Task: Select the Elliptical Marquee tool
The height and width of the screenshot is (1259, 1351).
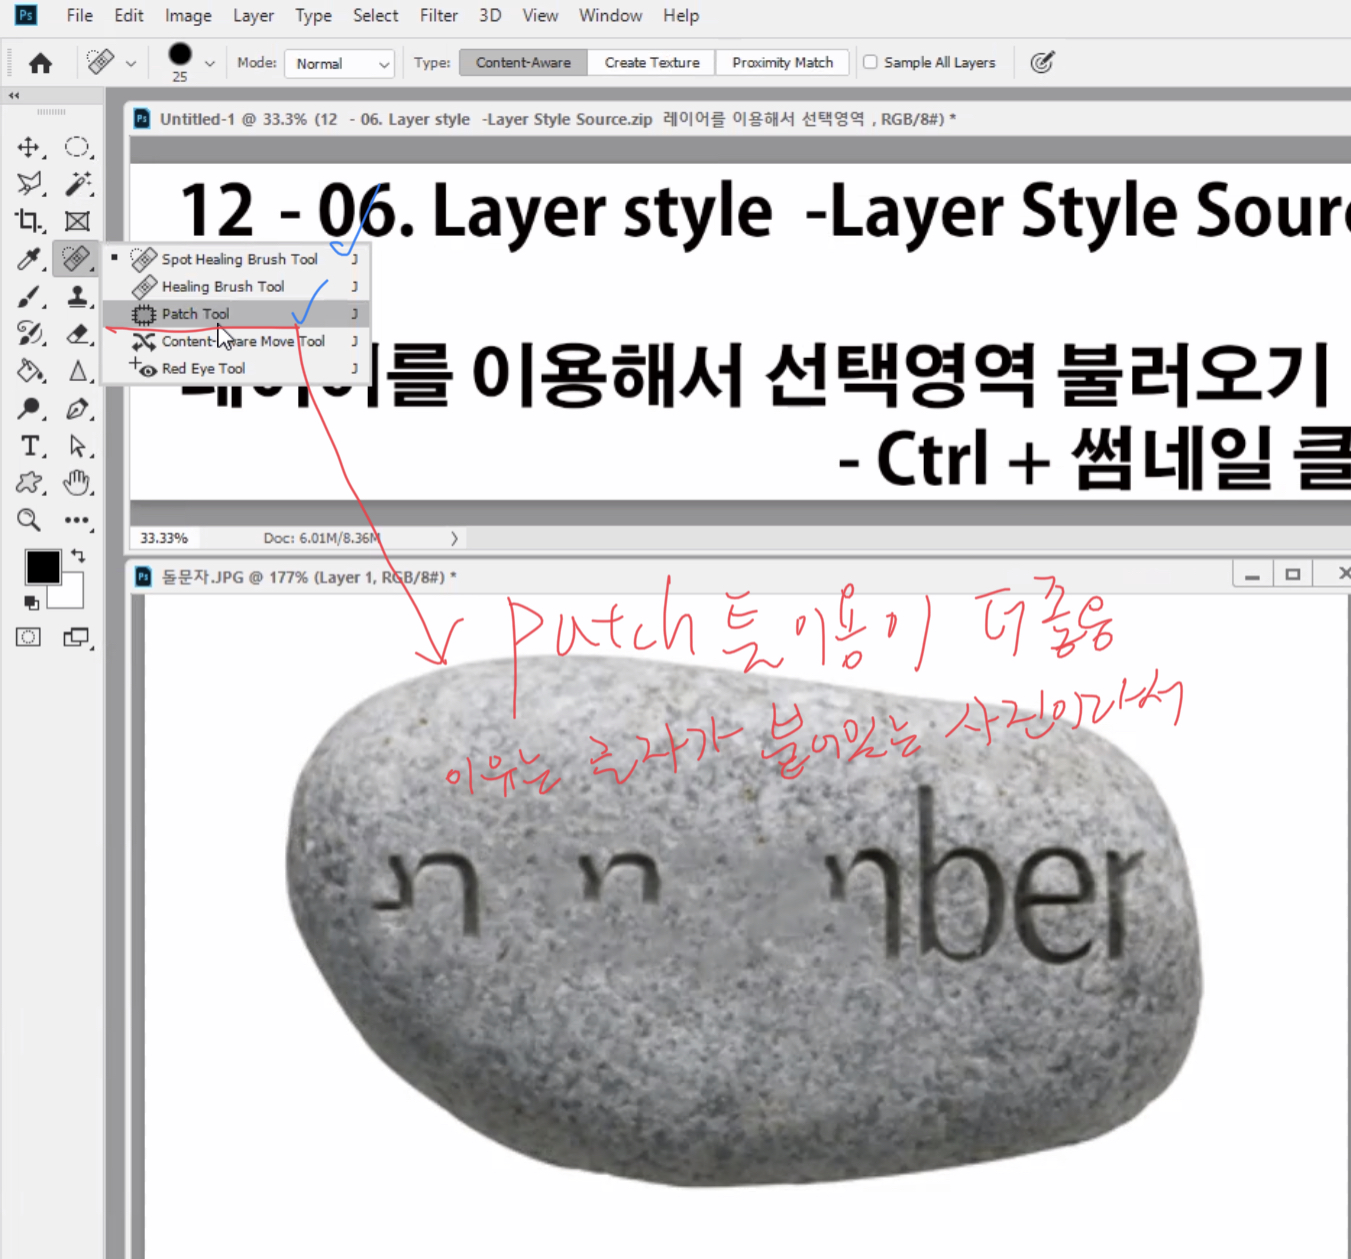Action: coord(77,147)
